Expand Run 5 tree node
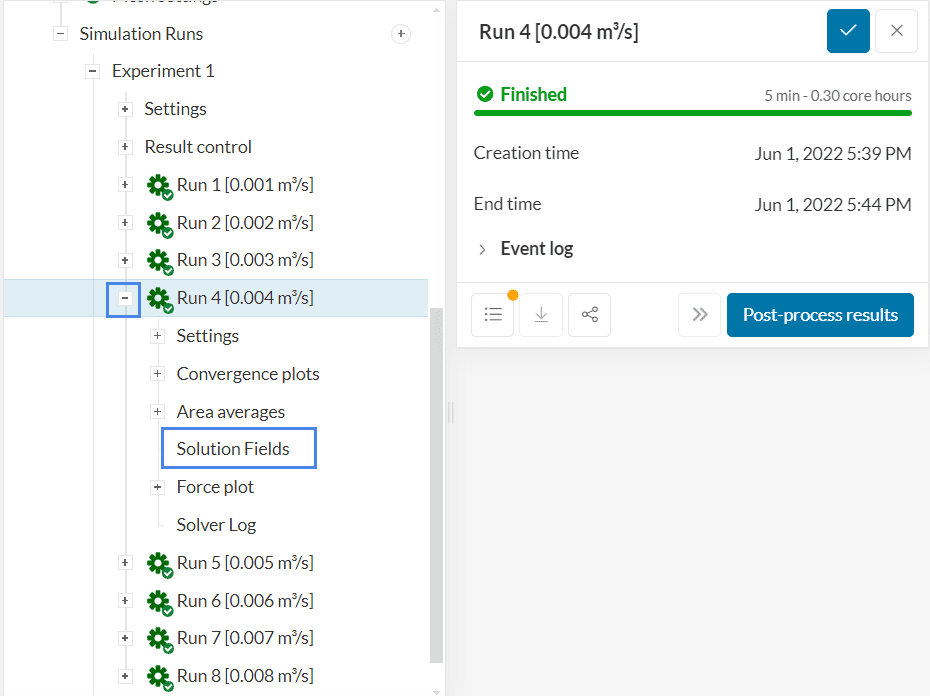 click(x=125, y=563)
